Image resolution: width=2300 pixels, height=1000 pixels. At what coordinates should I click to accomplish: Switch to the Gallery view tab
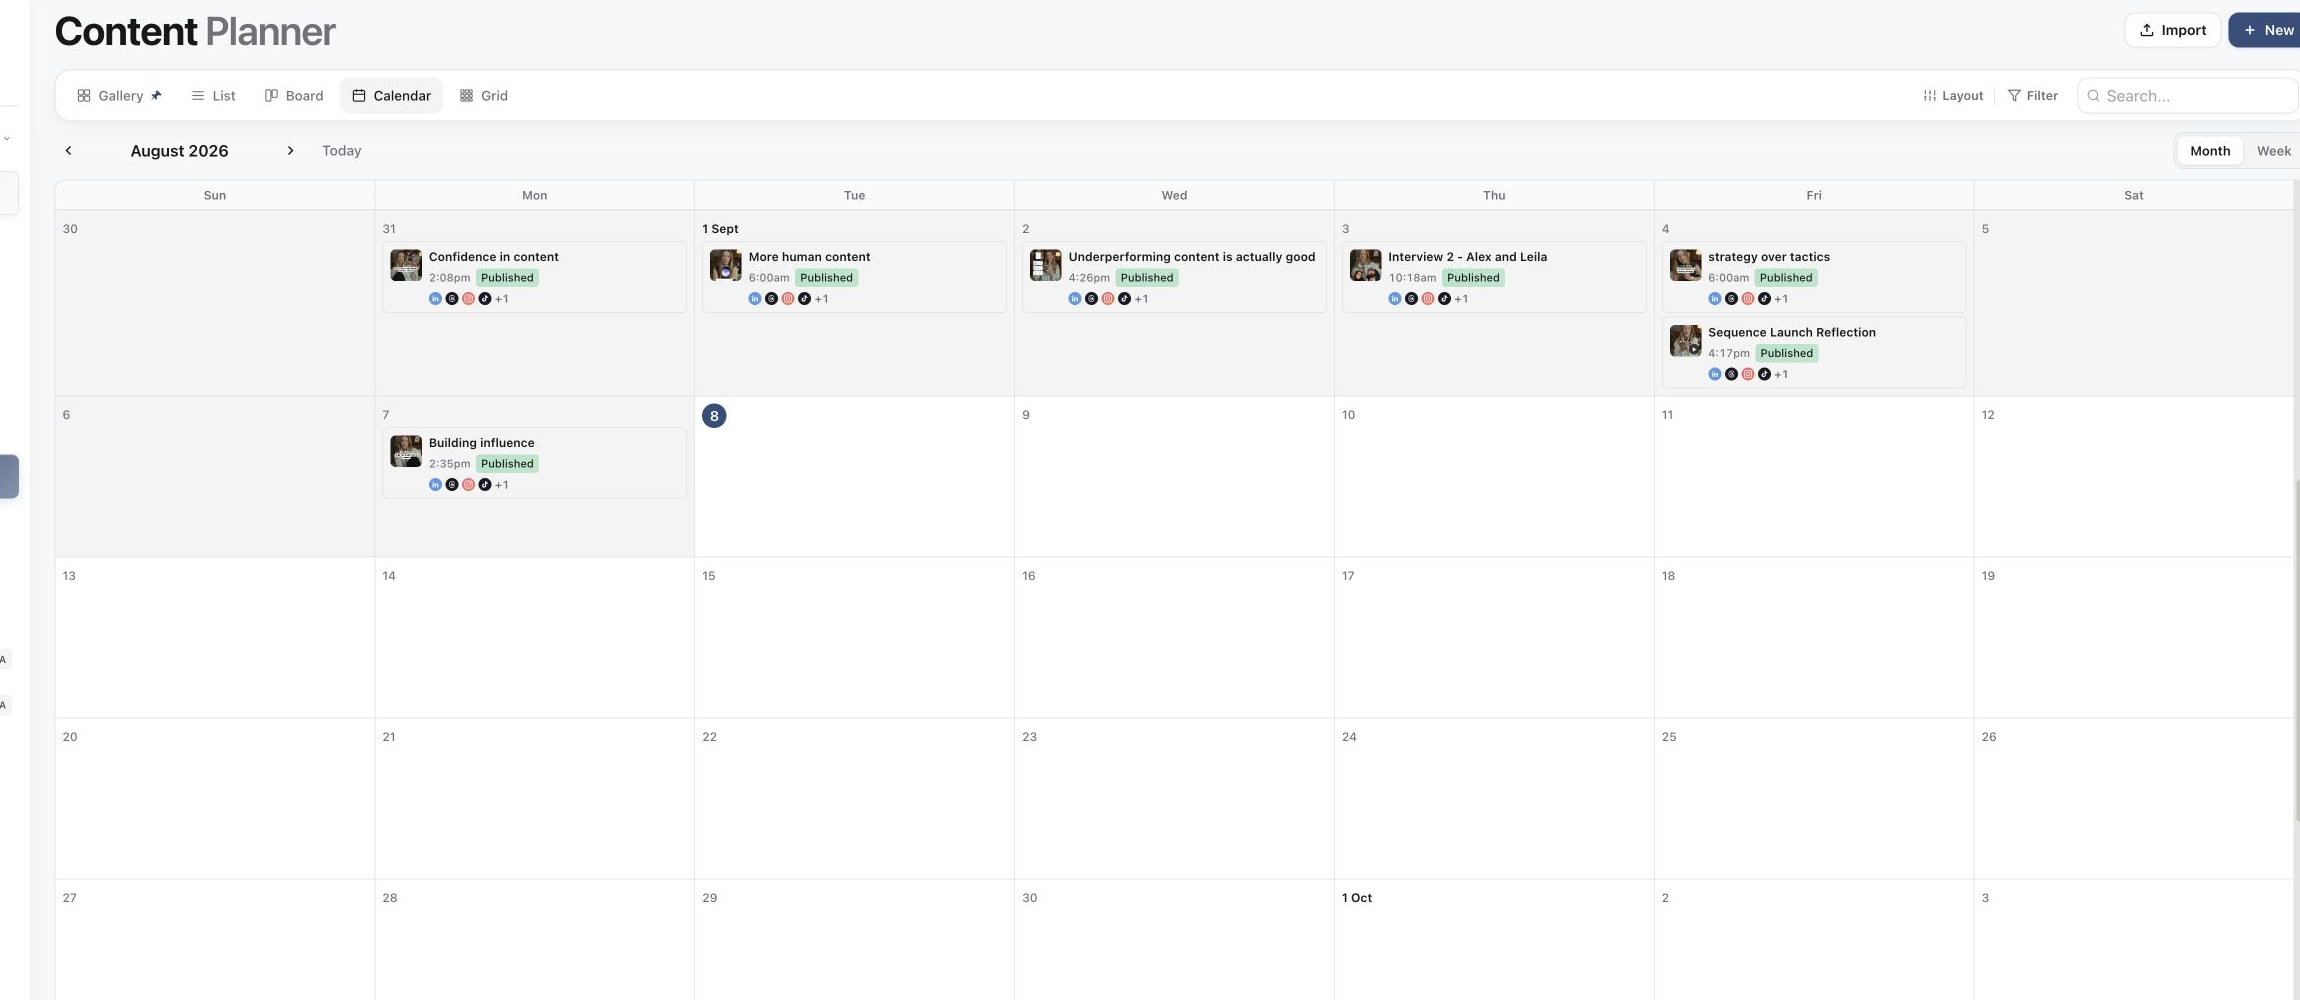119,96
